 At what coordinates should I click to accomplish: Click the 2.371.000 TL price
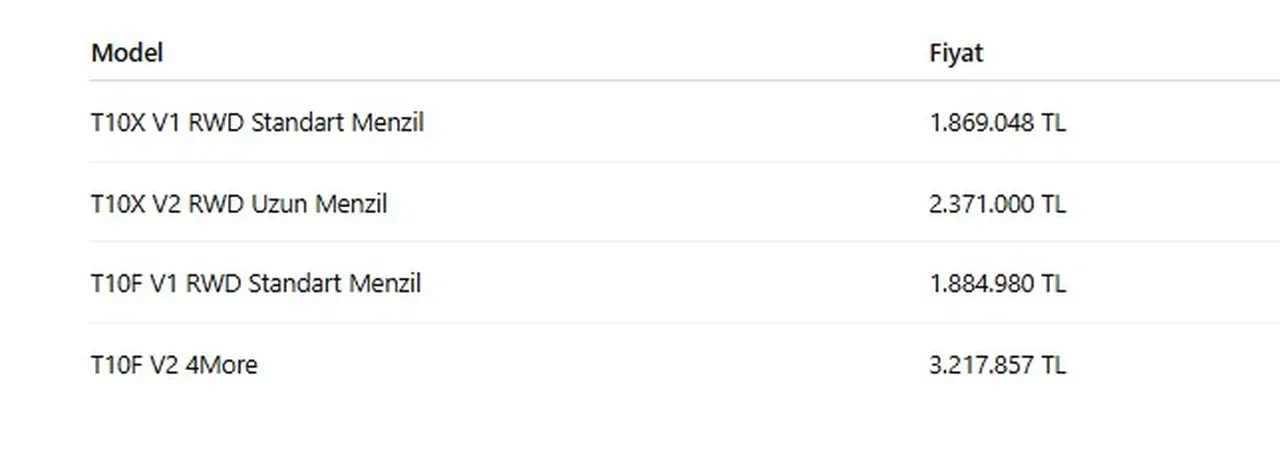pos(997,204)
